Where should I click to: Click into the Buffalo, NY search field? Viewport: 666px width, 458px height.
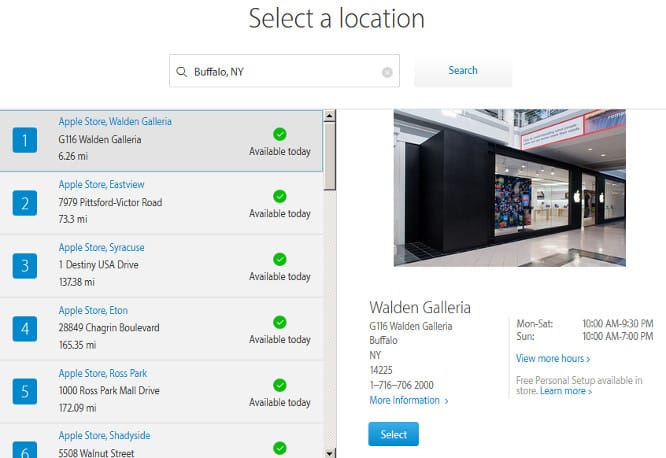pos(284,72)
